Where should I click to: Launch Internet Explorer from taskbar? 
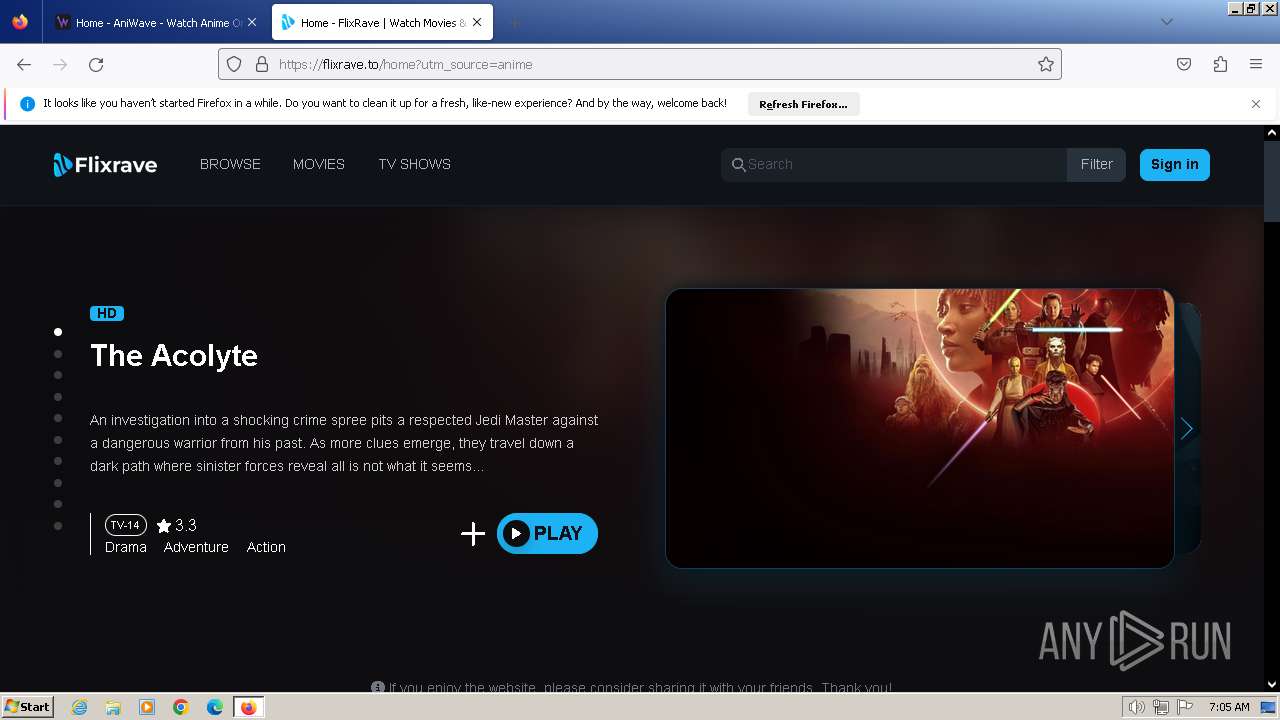80,707
